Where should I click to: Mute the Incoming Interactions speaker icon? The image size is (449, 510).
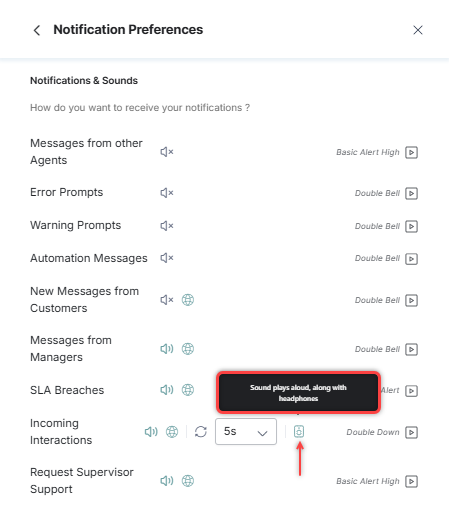pos(151,432)
